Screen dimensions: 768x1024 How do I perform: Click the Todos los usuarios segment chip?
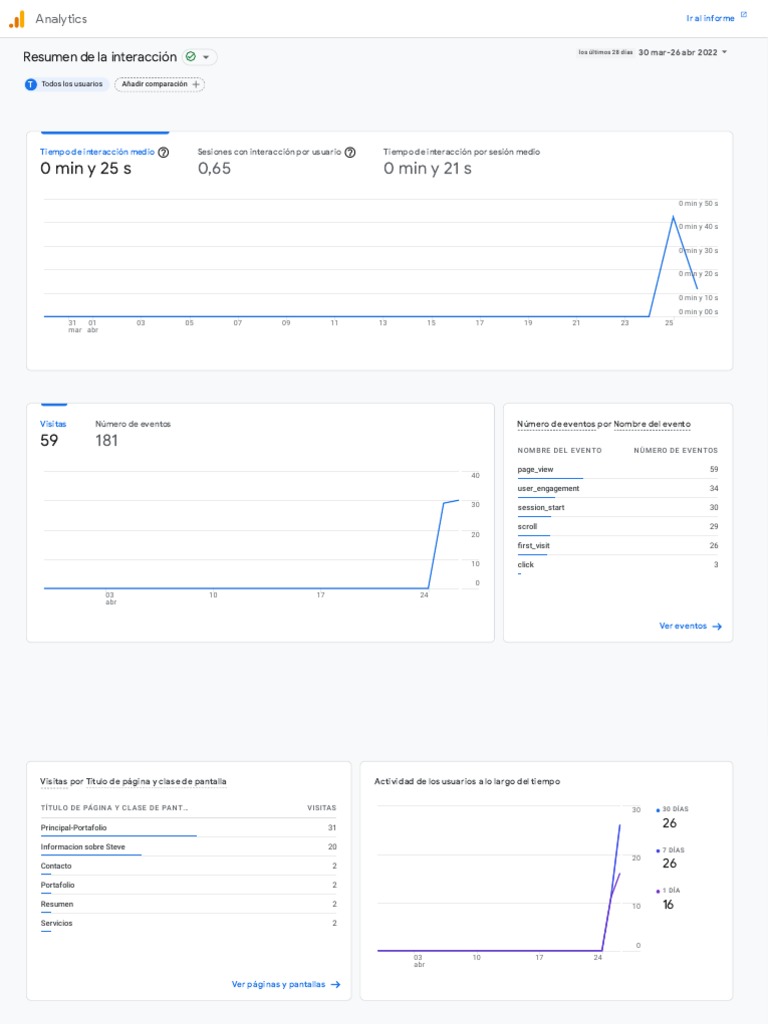coord(71,85)
